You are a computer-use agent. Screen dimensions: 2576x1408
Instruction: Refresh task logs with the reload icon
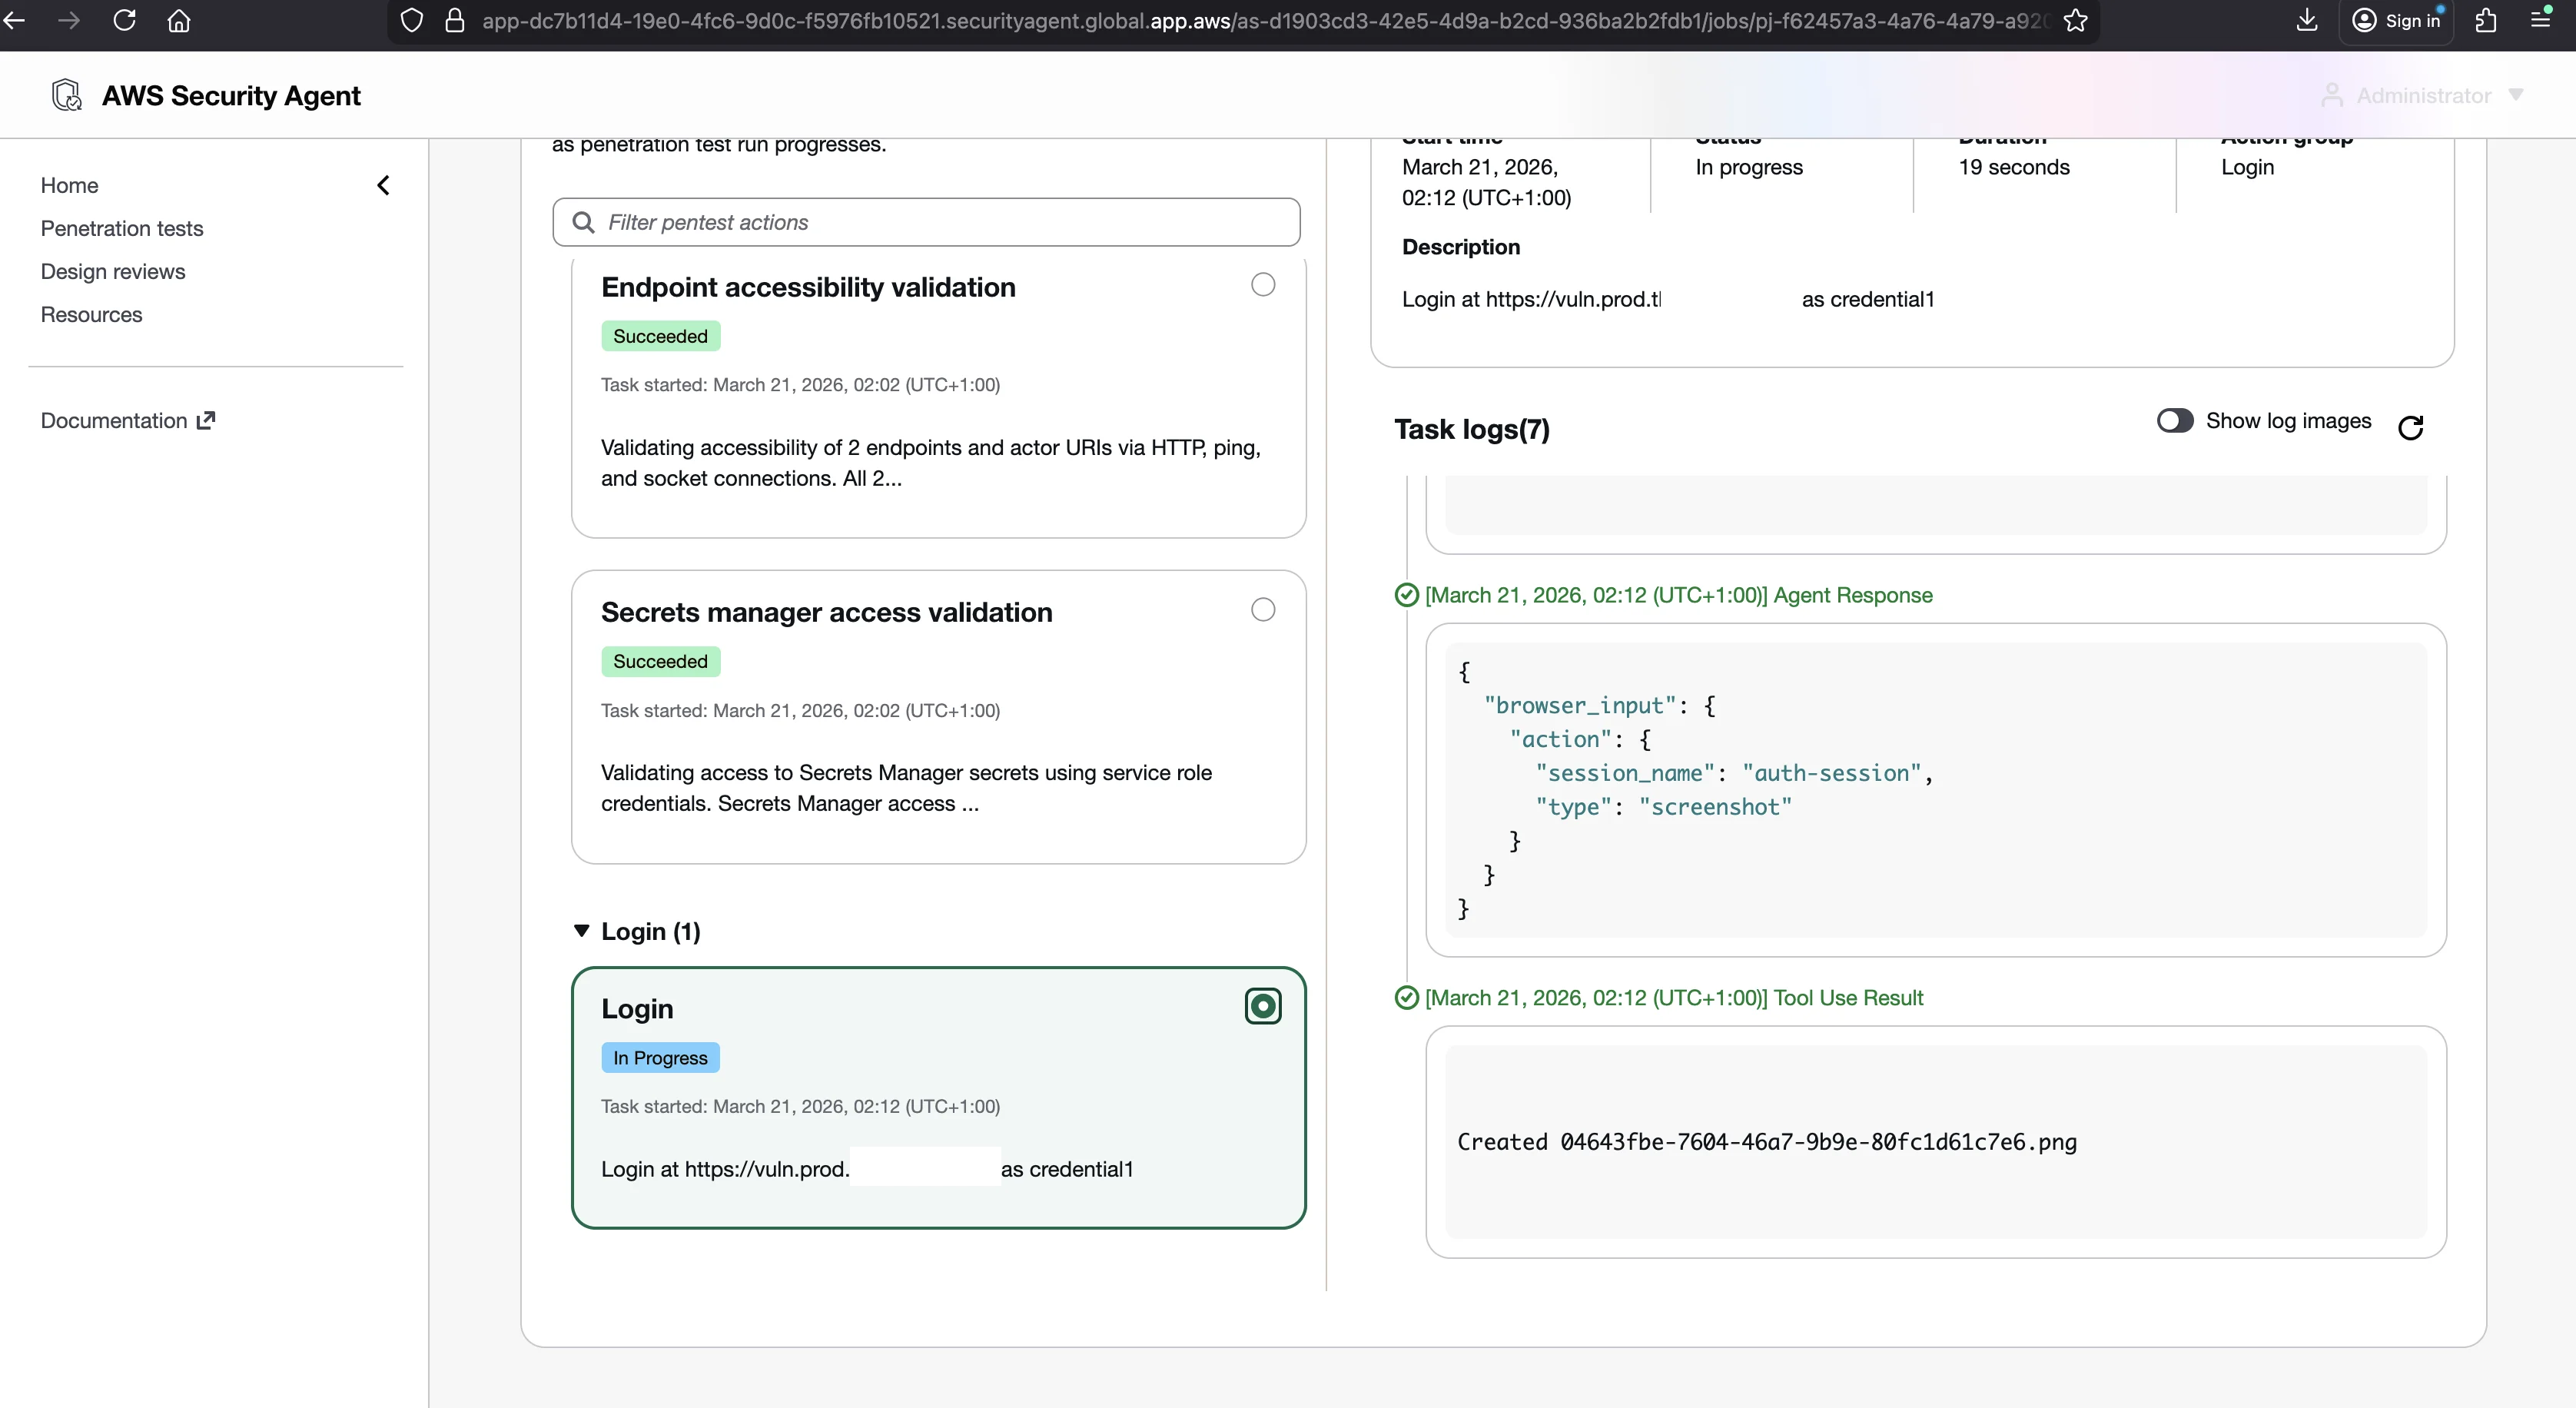click(2410, 428)
